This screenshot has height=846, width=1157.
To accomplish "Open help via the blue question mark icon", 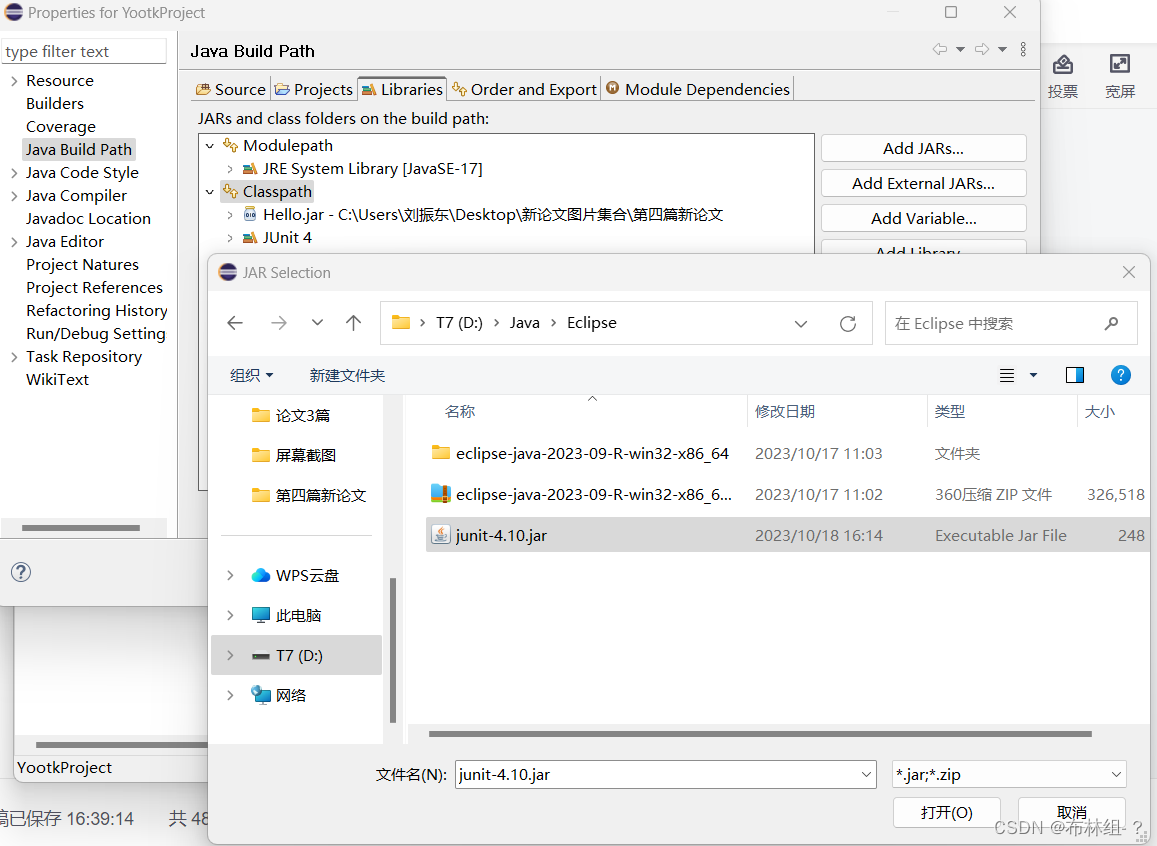I will (x=1121, y=375).
